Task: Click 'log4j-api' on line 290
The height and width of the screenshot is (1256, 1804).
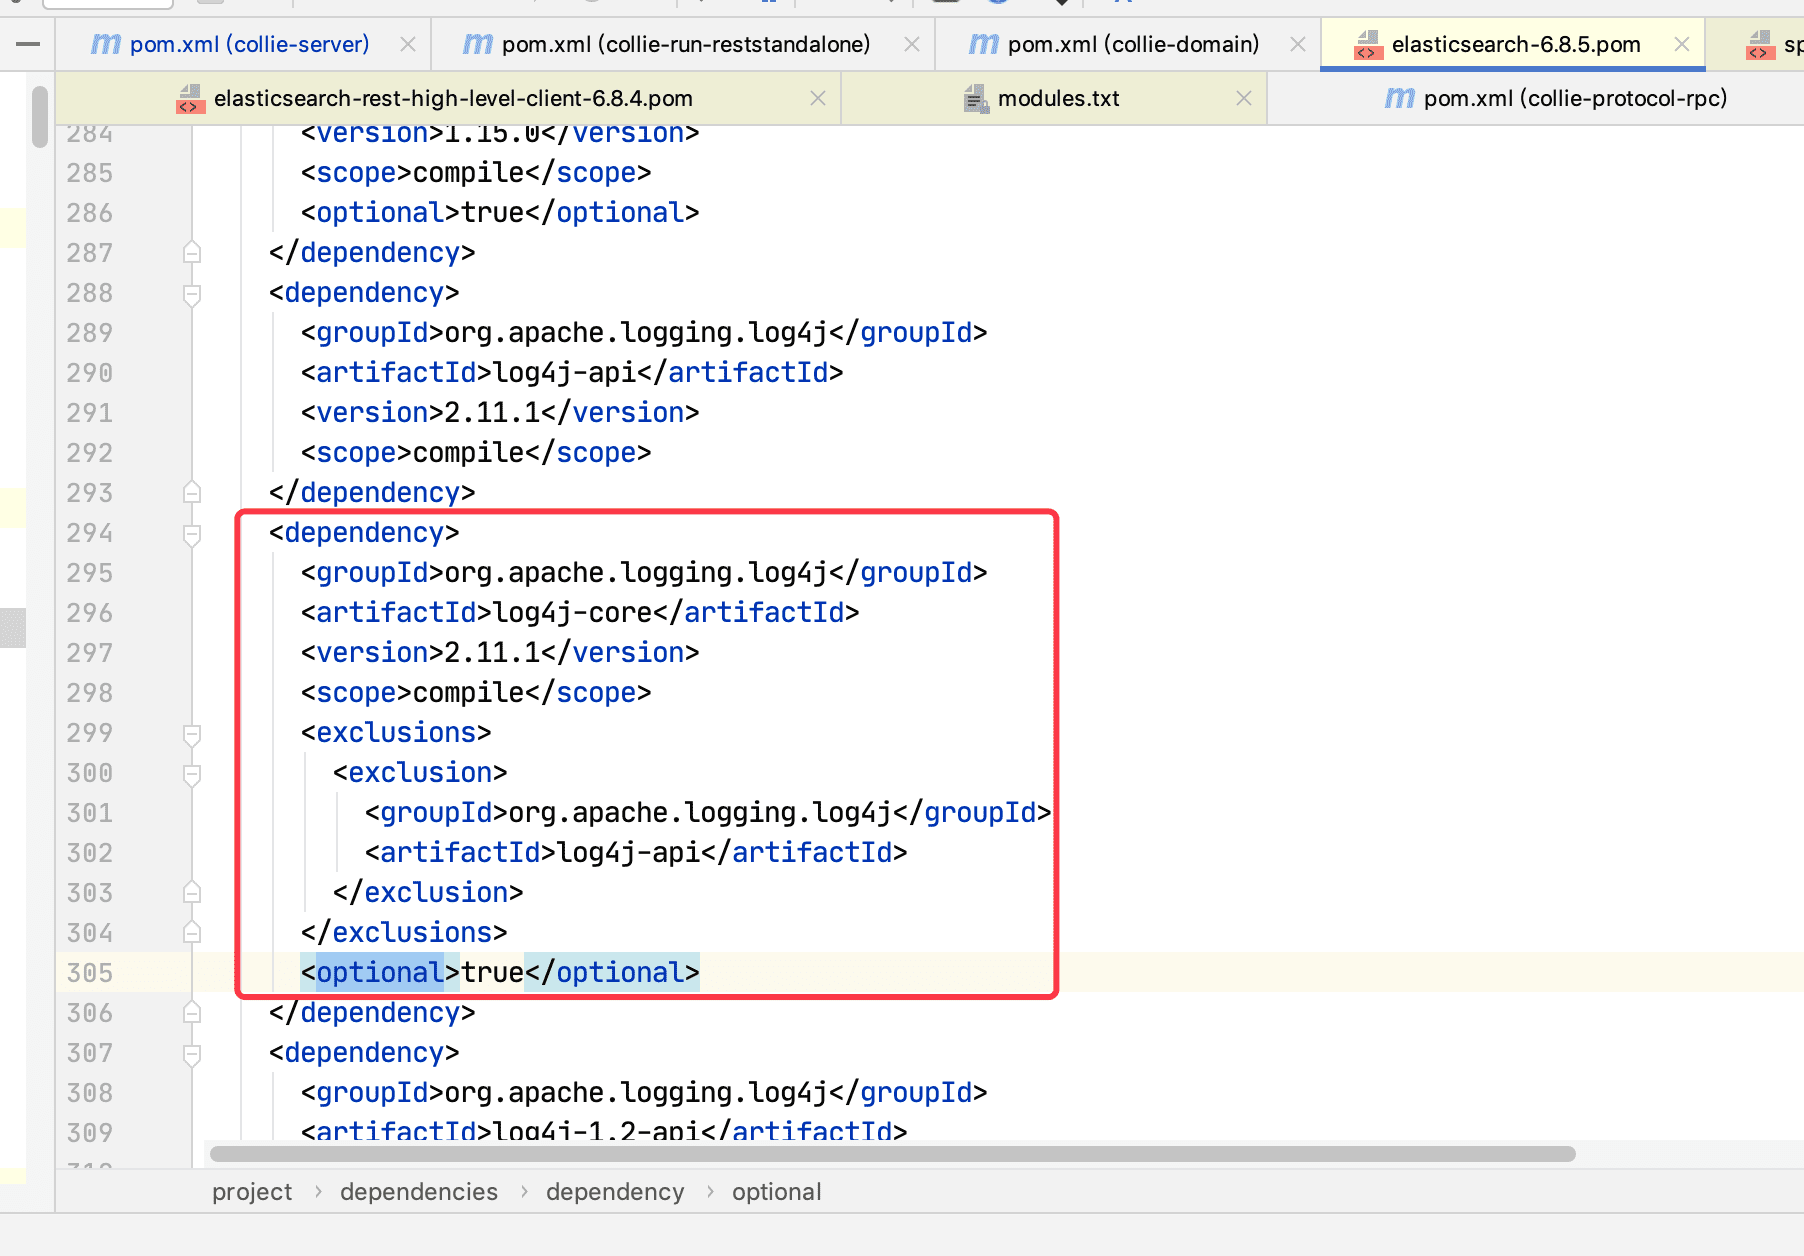Action: pos(565,372)
